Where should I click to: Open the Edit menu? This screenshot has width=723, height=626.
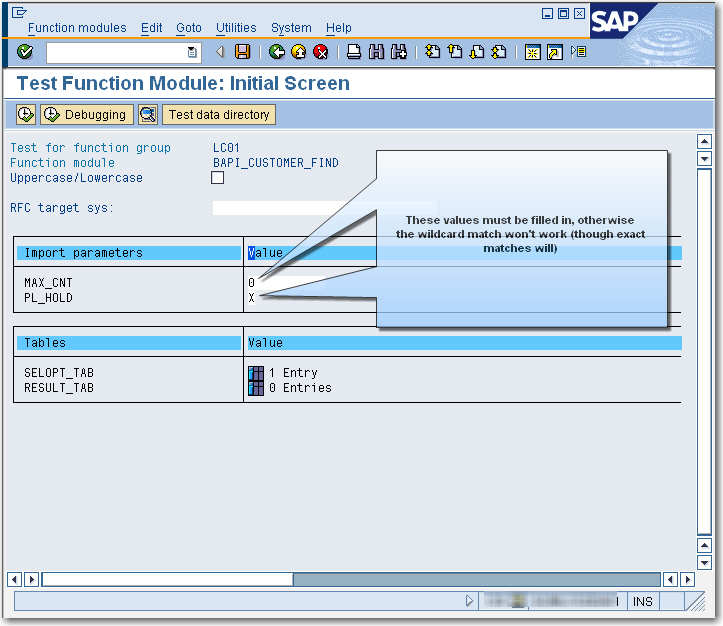(x=152, y=28)
